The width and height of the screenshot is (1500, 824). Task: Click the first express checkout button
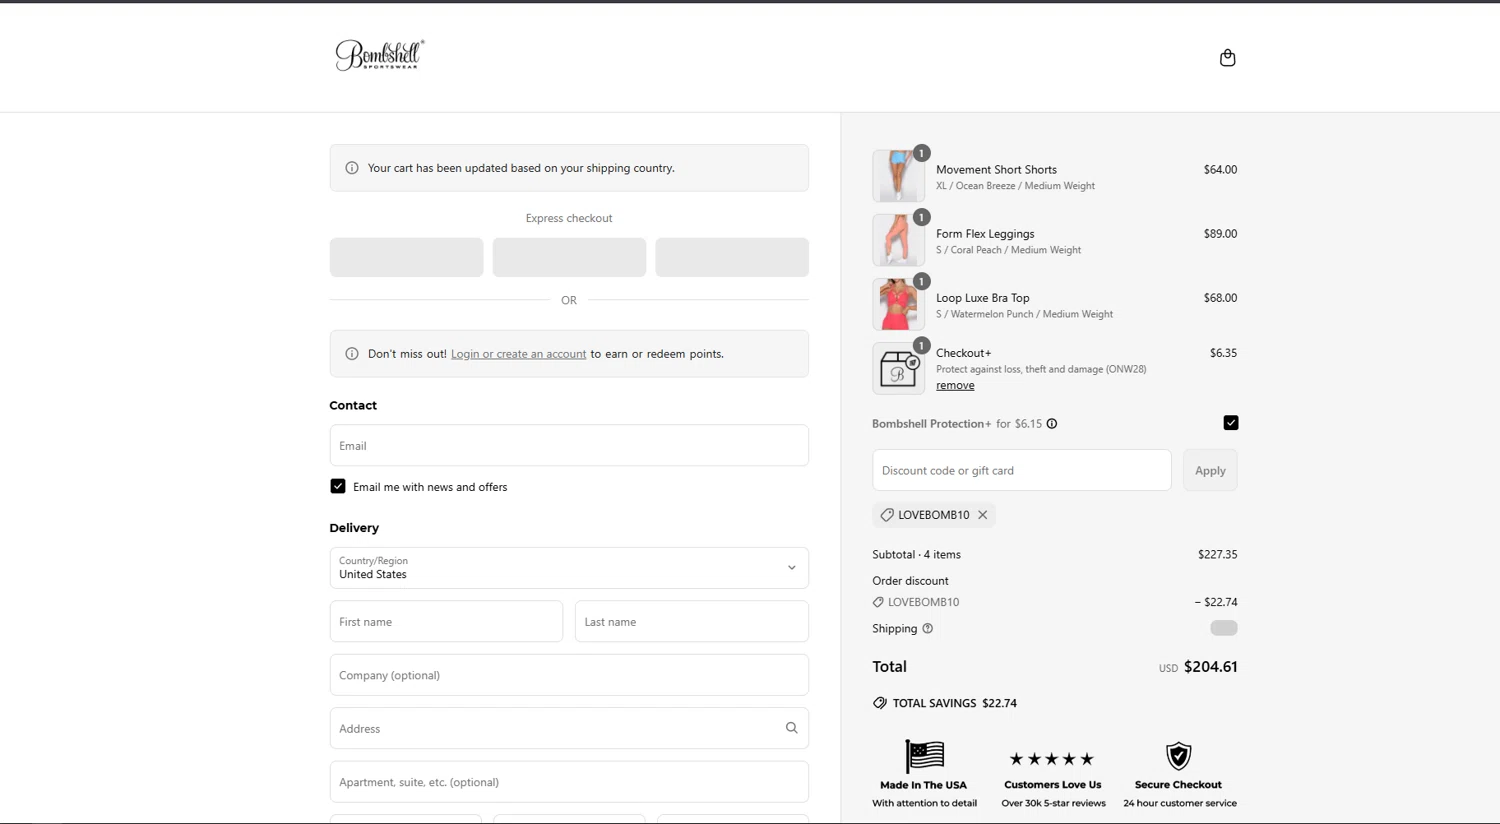click(x=406, y=257)
